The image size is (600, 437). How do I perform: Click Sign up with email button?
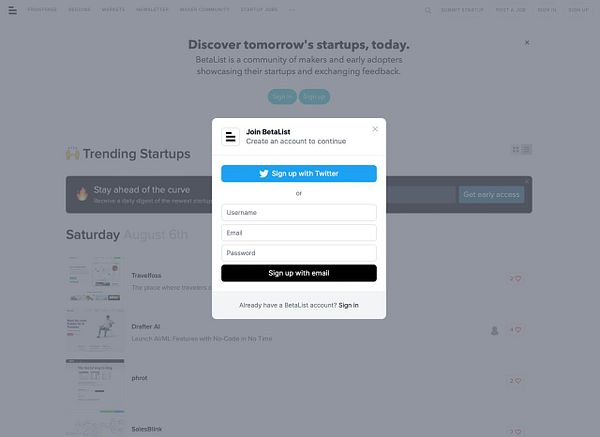(x=299, y=273)
